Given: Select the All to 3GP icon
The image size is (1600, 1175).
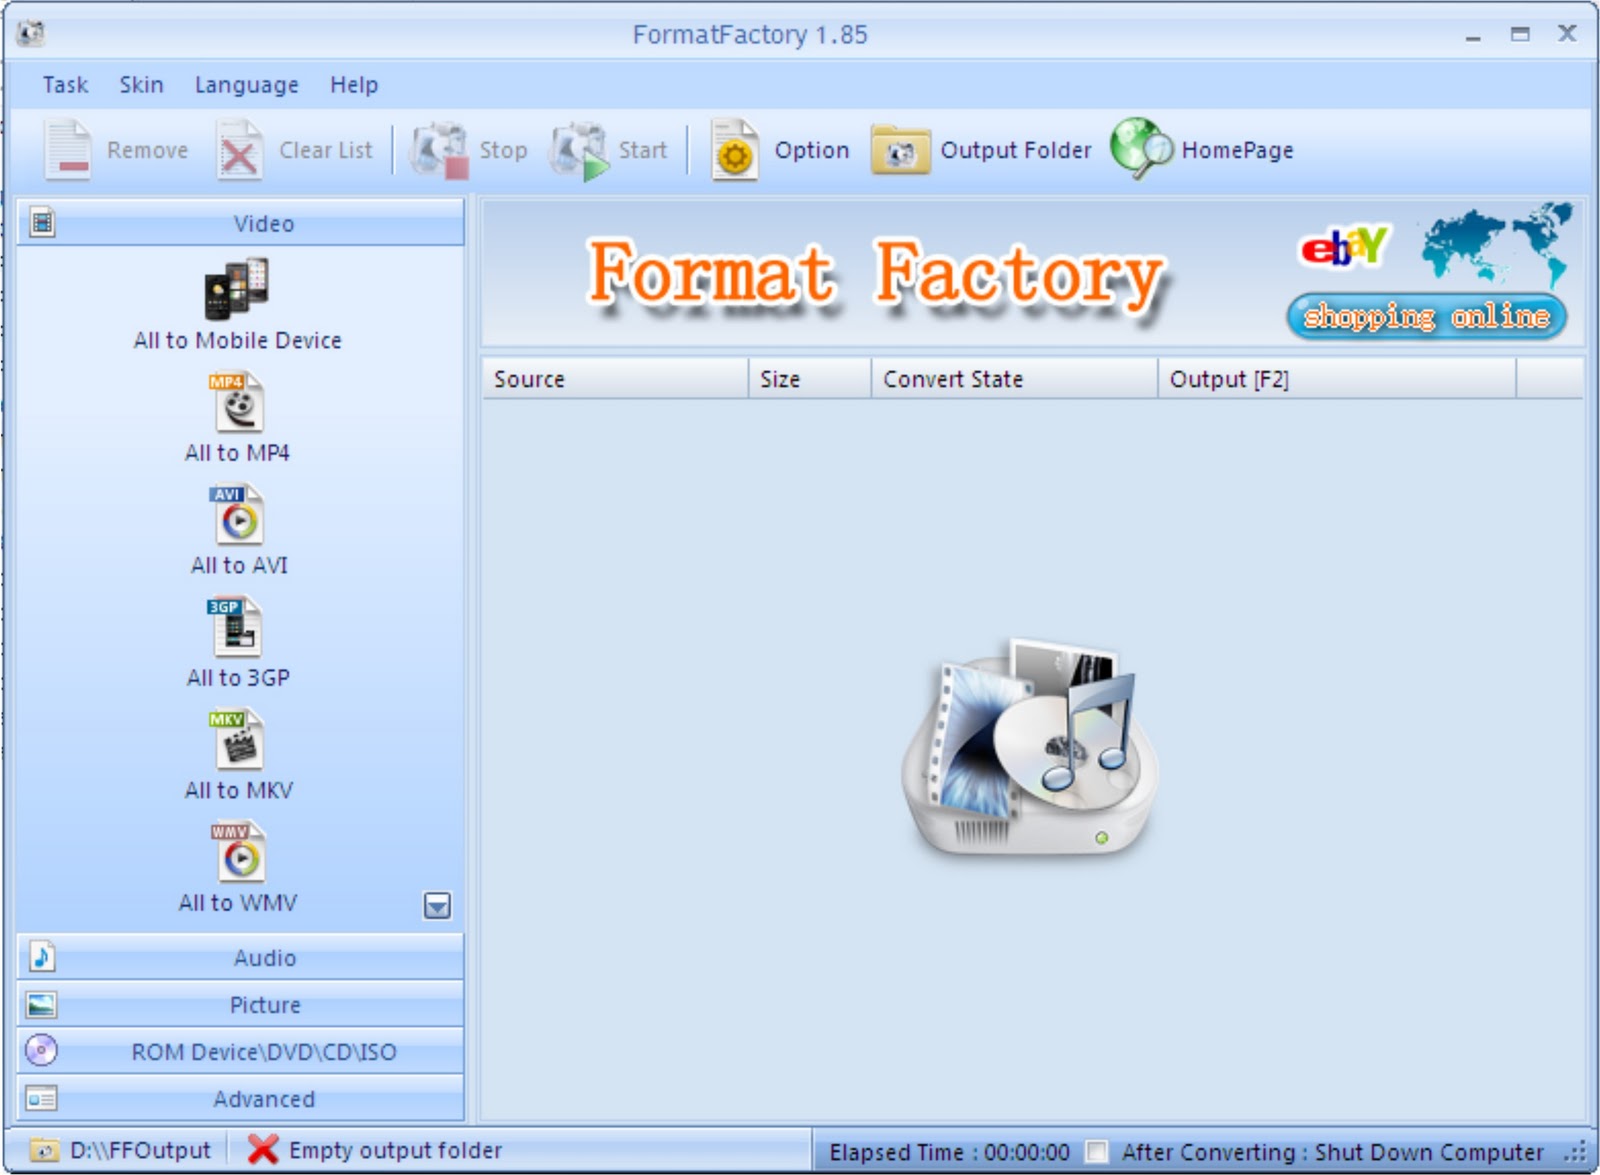Looking at the screenshot, I should coord(236,627).
